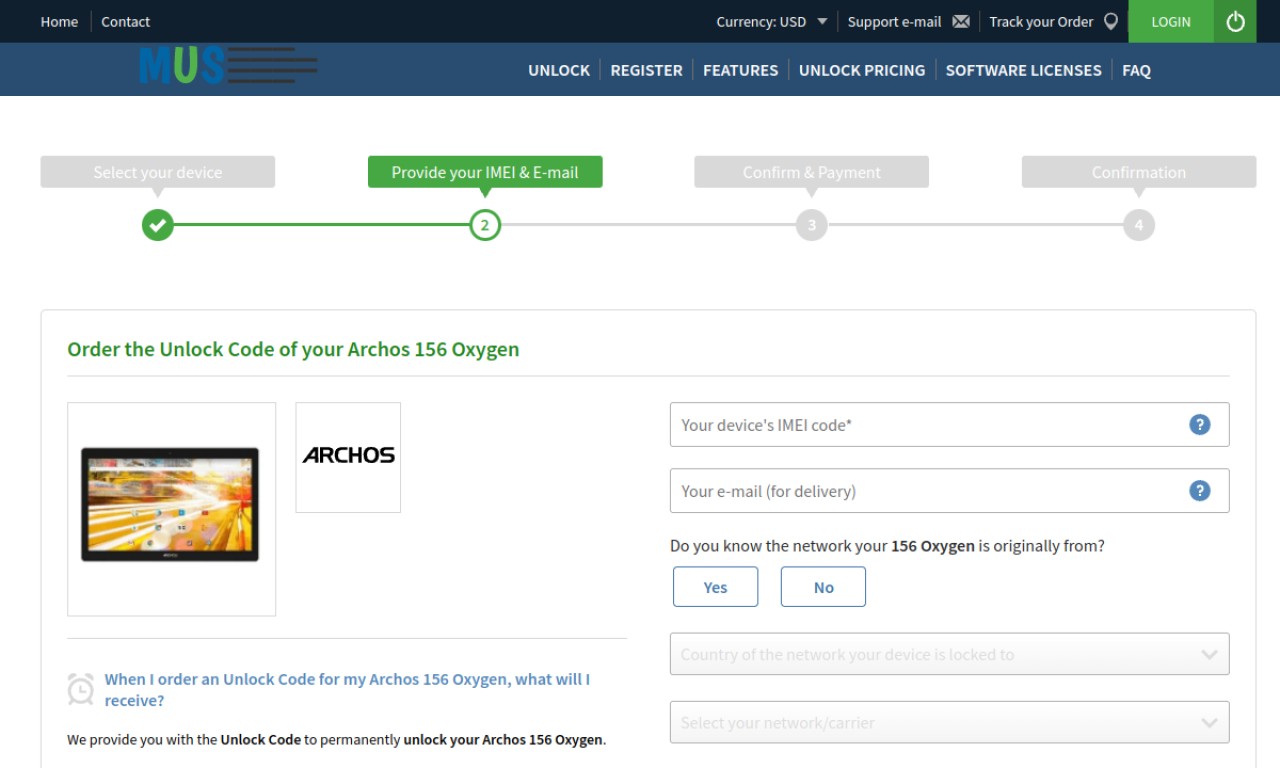Open the UNLOCK menu item

tap(559, 70)
